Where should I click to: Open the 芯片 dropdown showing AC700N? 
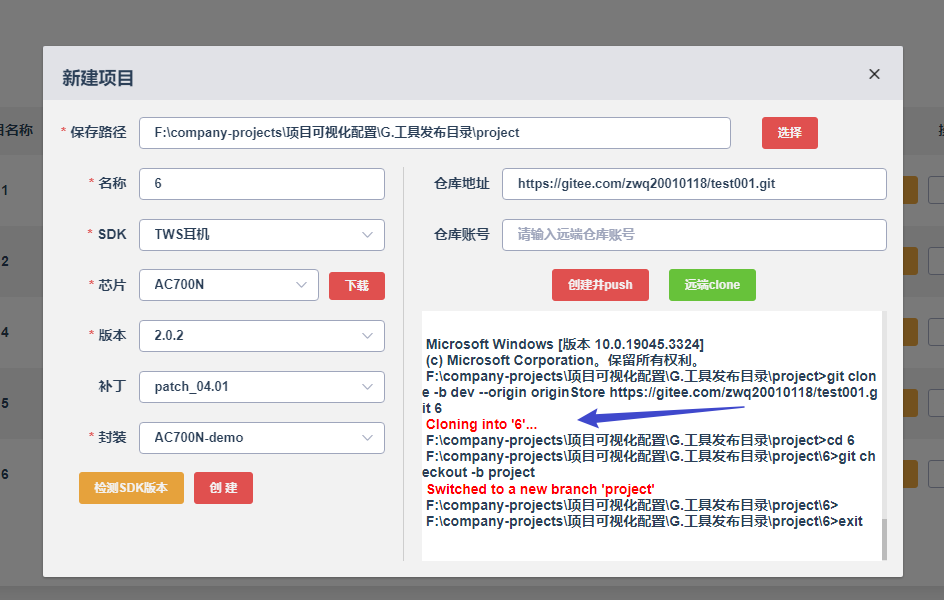point(229,285)
